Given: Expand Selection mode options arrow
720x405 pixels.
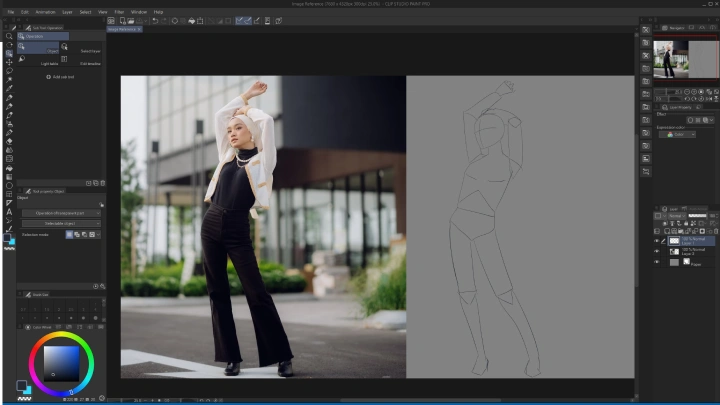Looking at the screenshot, I should coord(98,235).
